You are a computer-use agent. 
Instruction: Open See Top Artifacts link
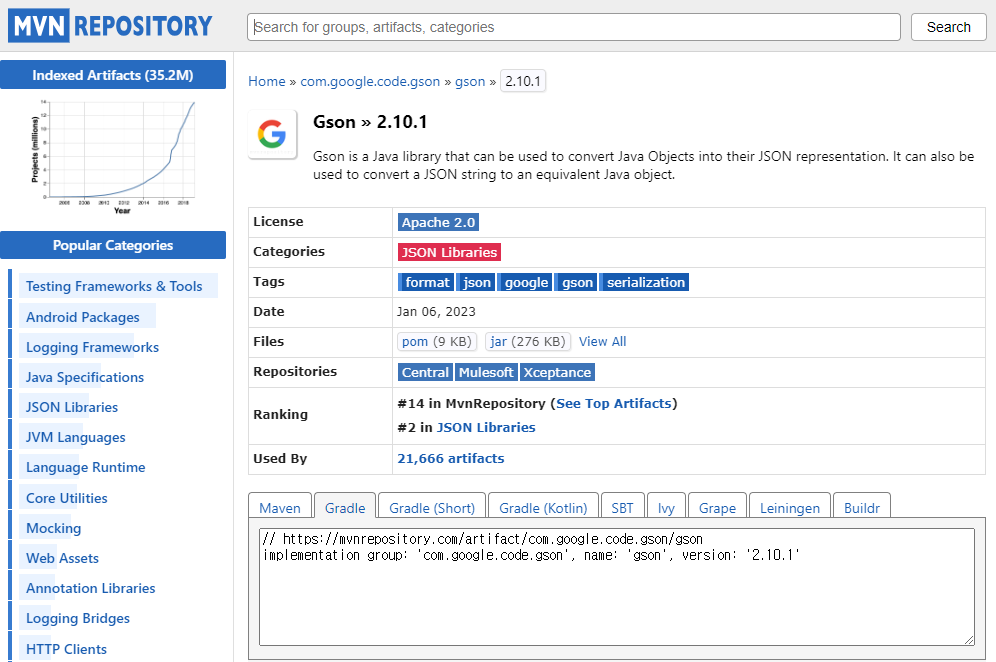point(614,403)
